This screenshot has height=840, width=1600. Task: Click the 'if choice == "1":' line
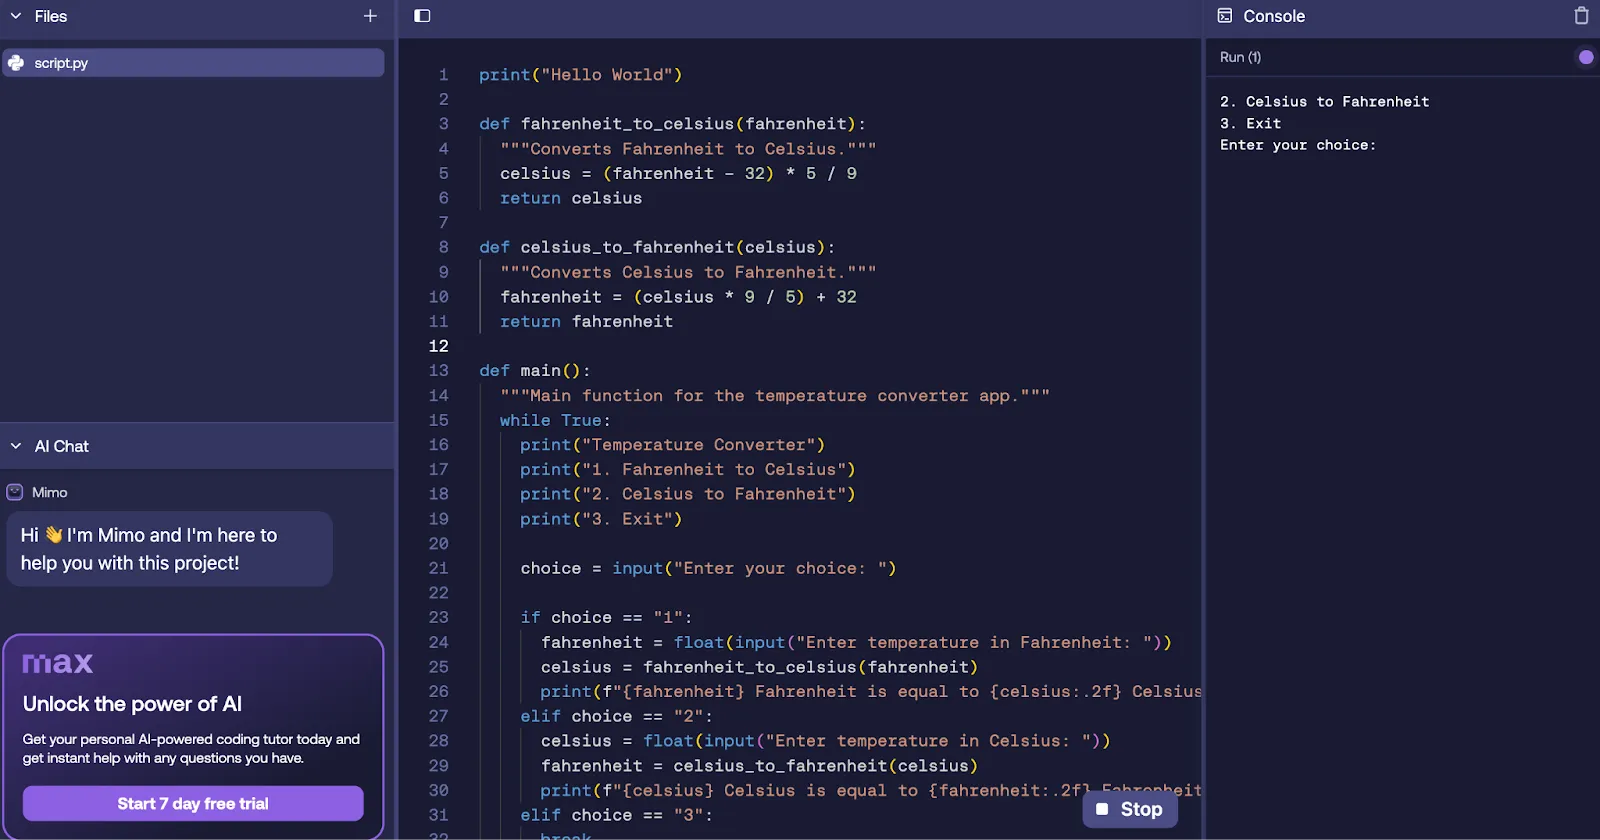(606, 618)
